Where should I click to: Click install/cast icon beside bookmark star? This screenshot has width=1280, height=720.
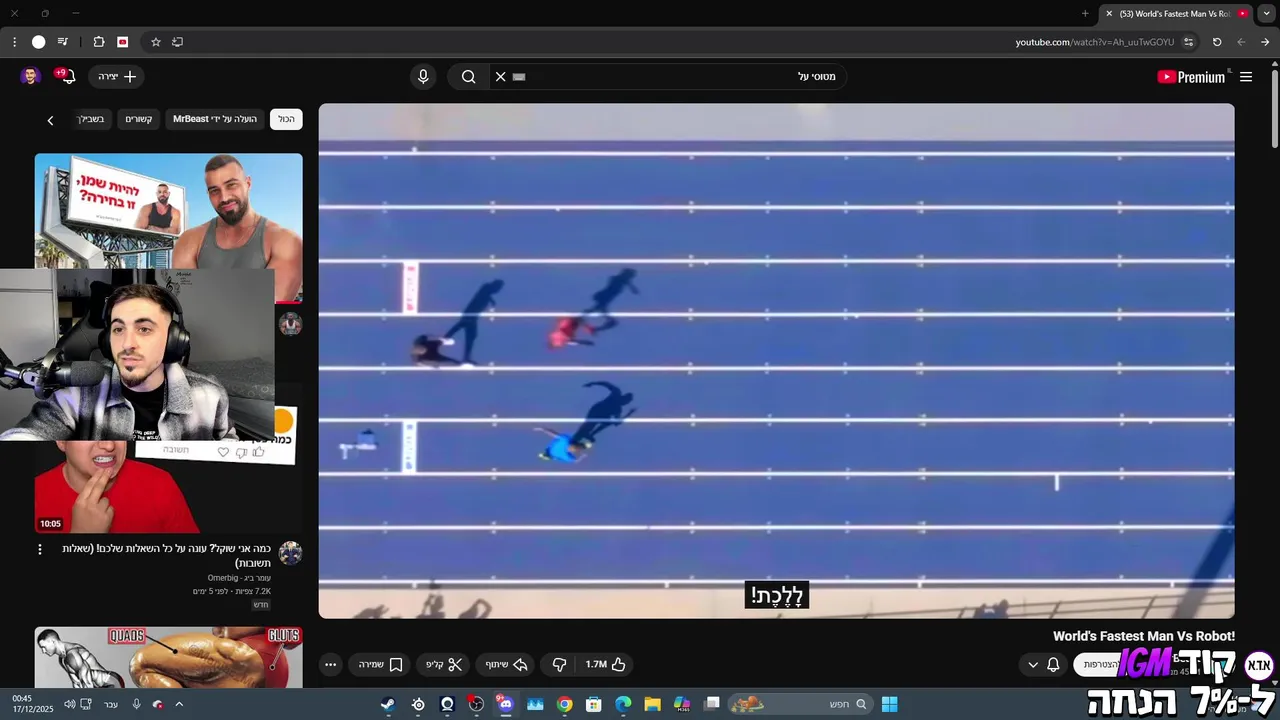pos(178,42)
